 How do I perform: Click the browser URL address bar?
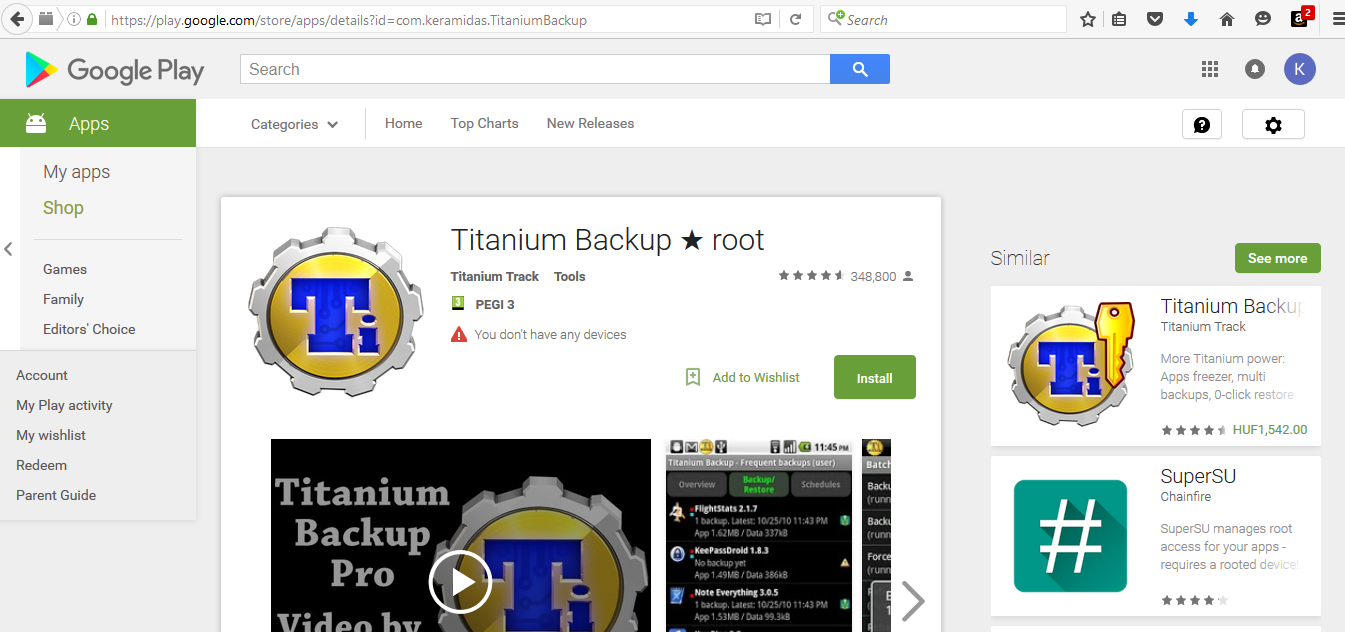430,19
